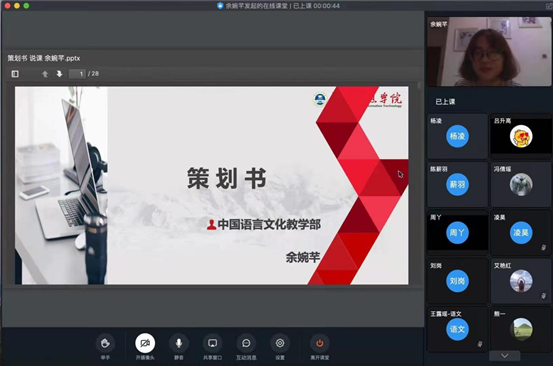553x366 pixels.
Task: Select participant 艾艳红 avatar
Action: pos(521,281)
